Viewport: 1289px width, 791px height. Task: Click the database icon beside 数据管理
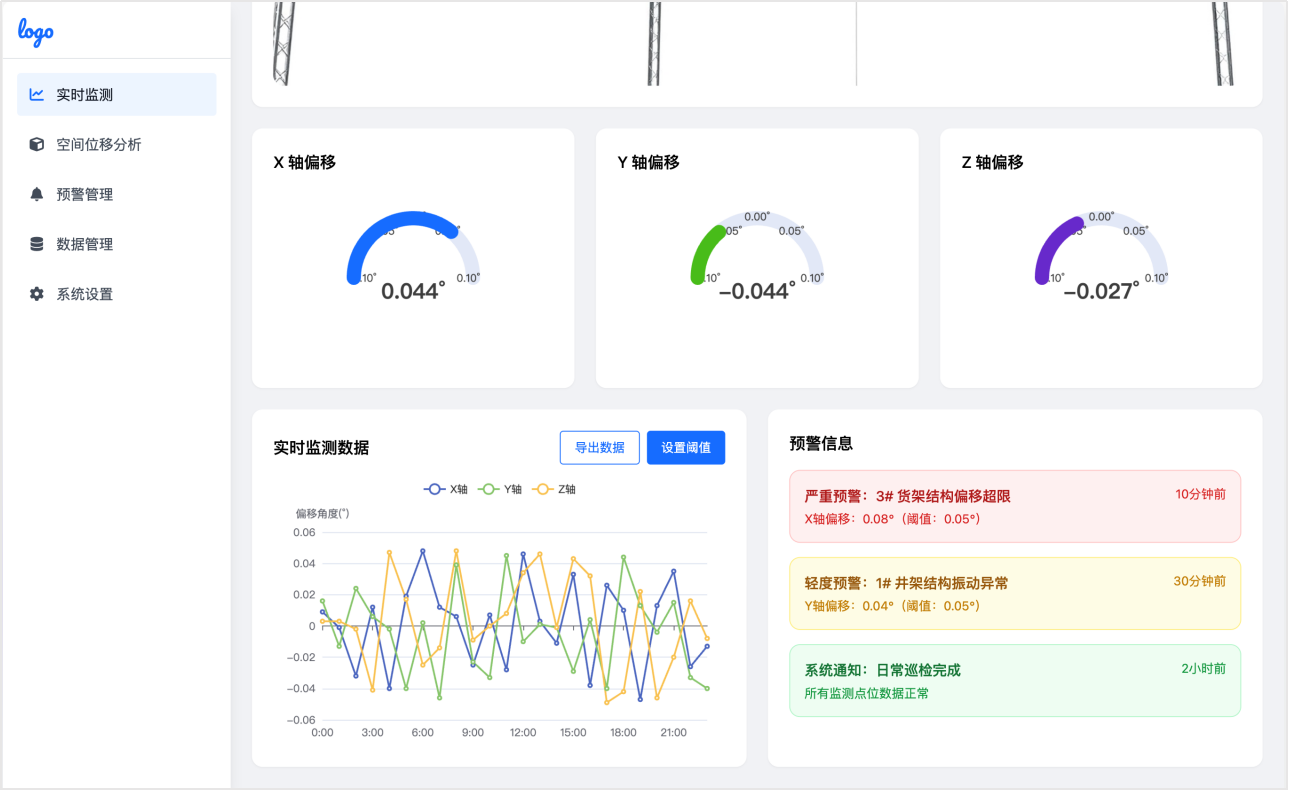coord(37,244)
